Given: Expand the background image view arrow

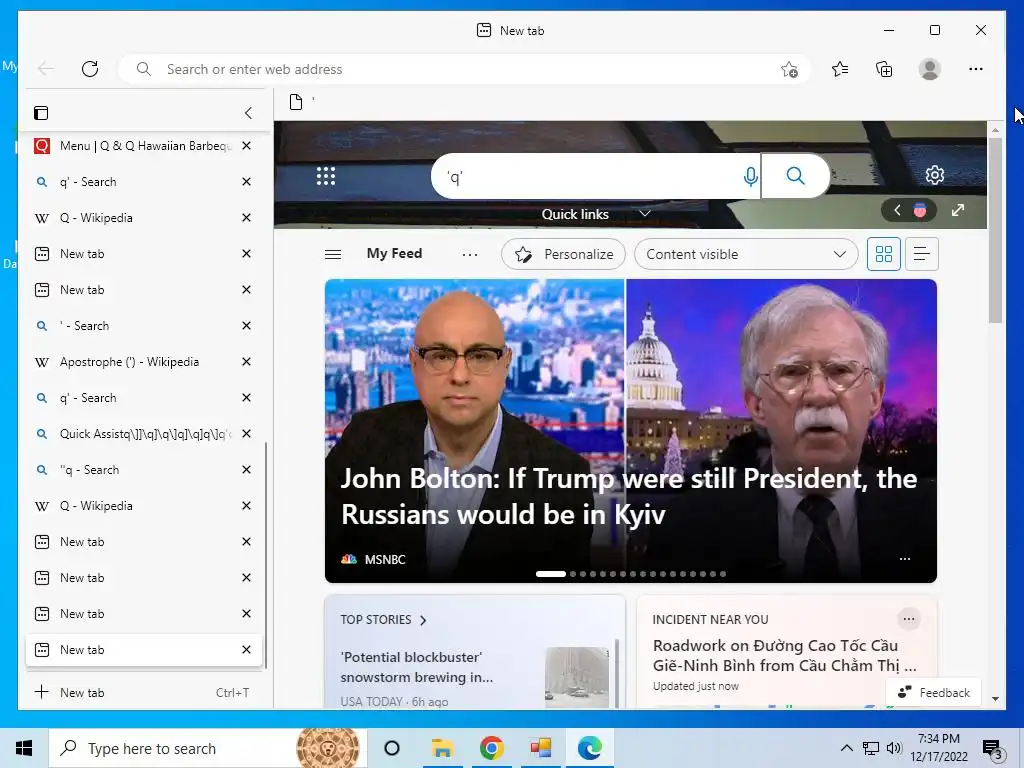Looking at the screenshot, I should tap(957, 210).
